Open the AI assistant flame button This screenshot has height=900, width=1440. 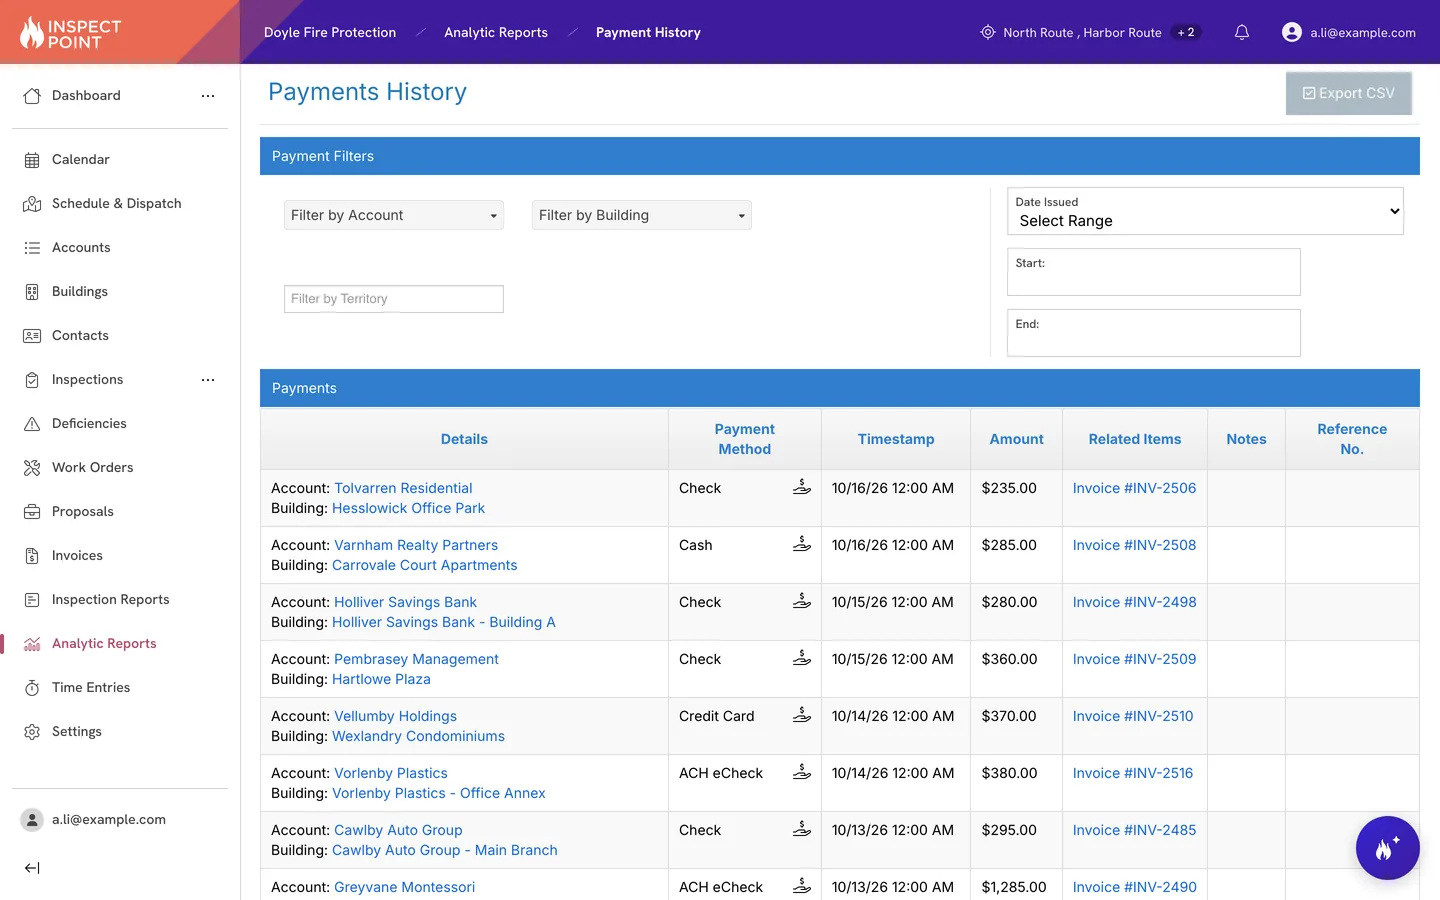pos(1387,848)
